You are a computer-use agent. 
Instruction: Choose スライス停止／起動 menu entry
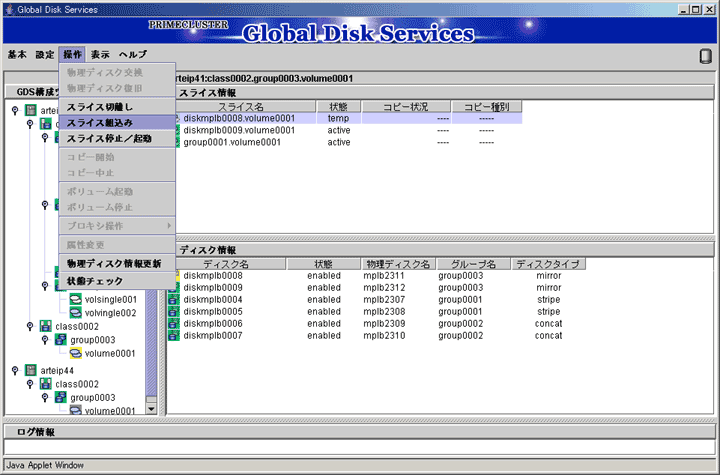[x=117, y=138]
